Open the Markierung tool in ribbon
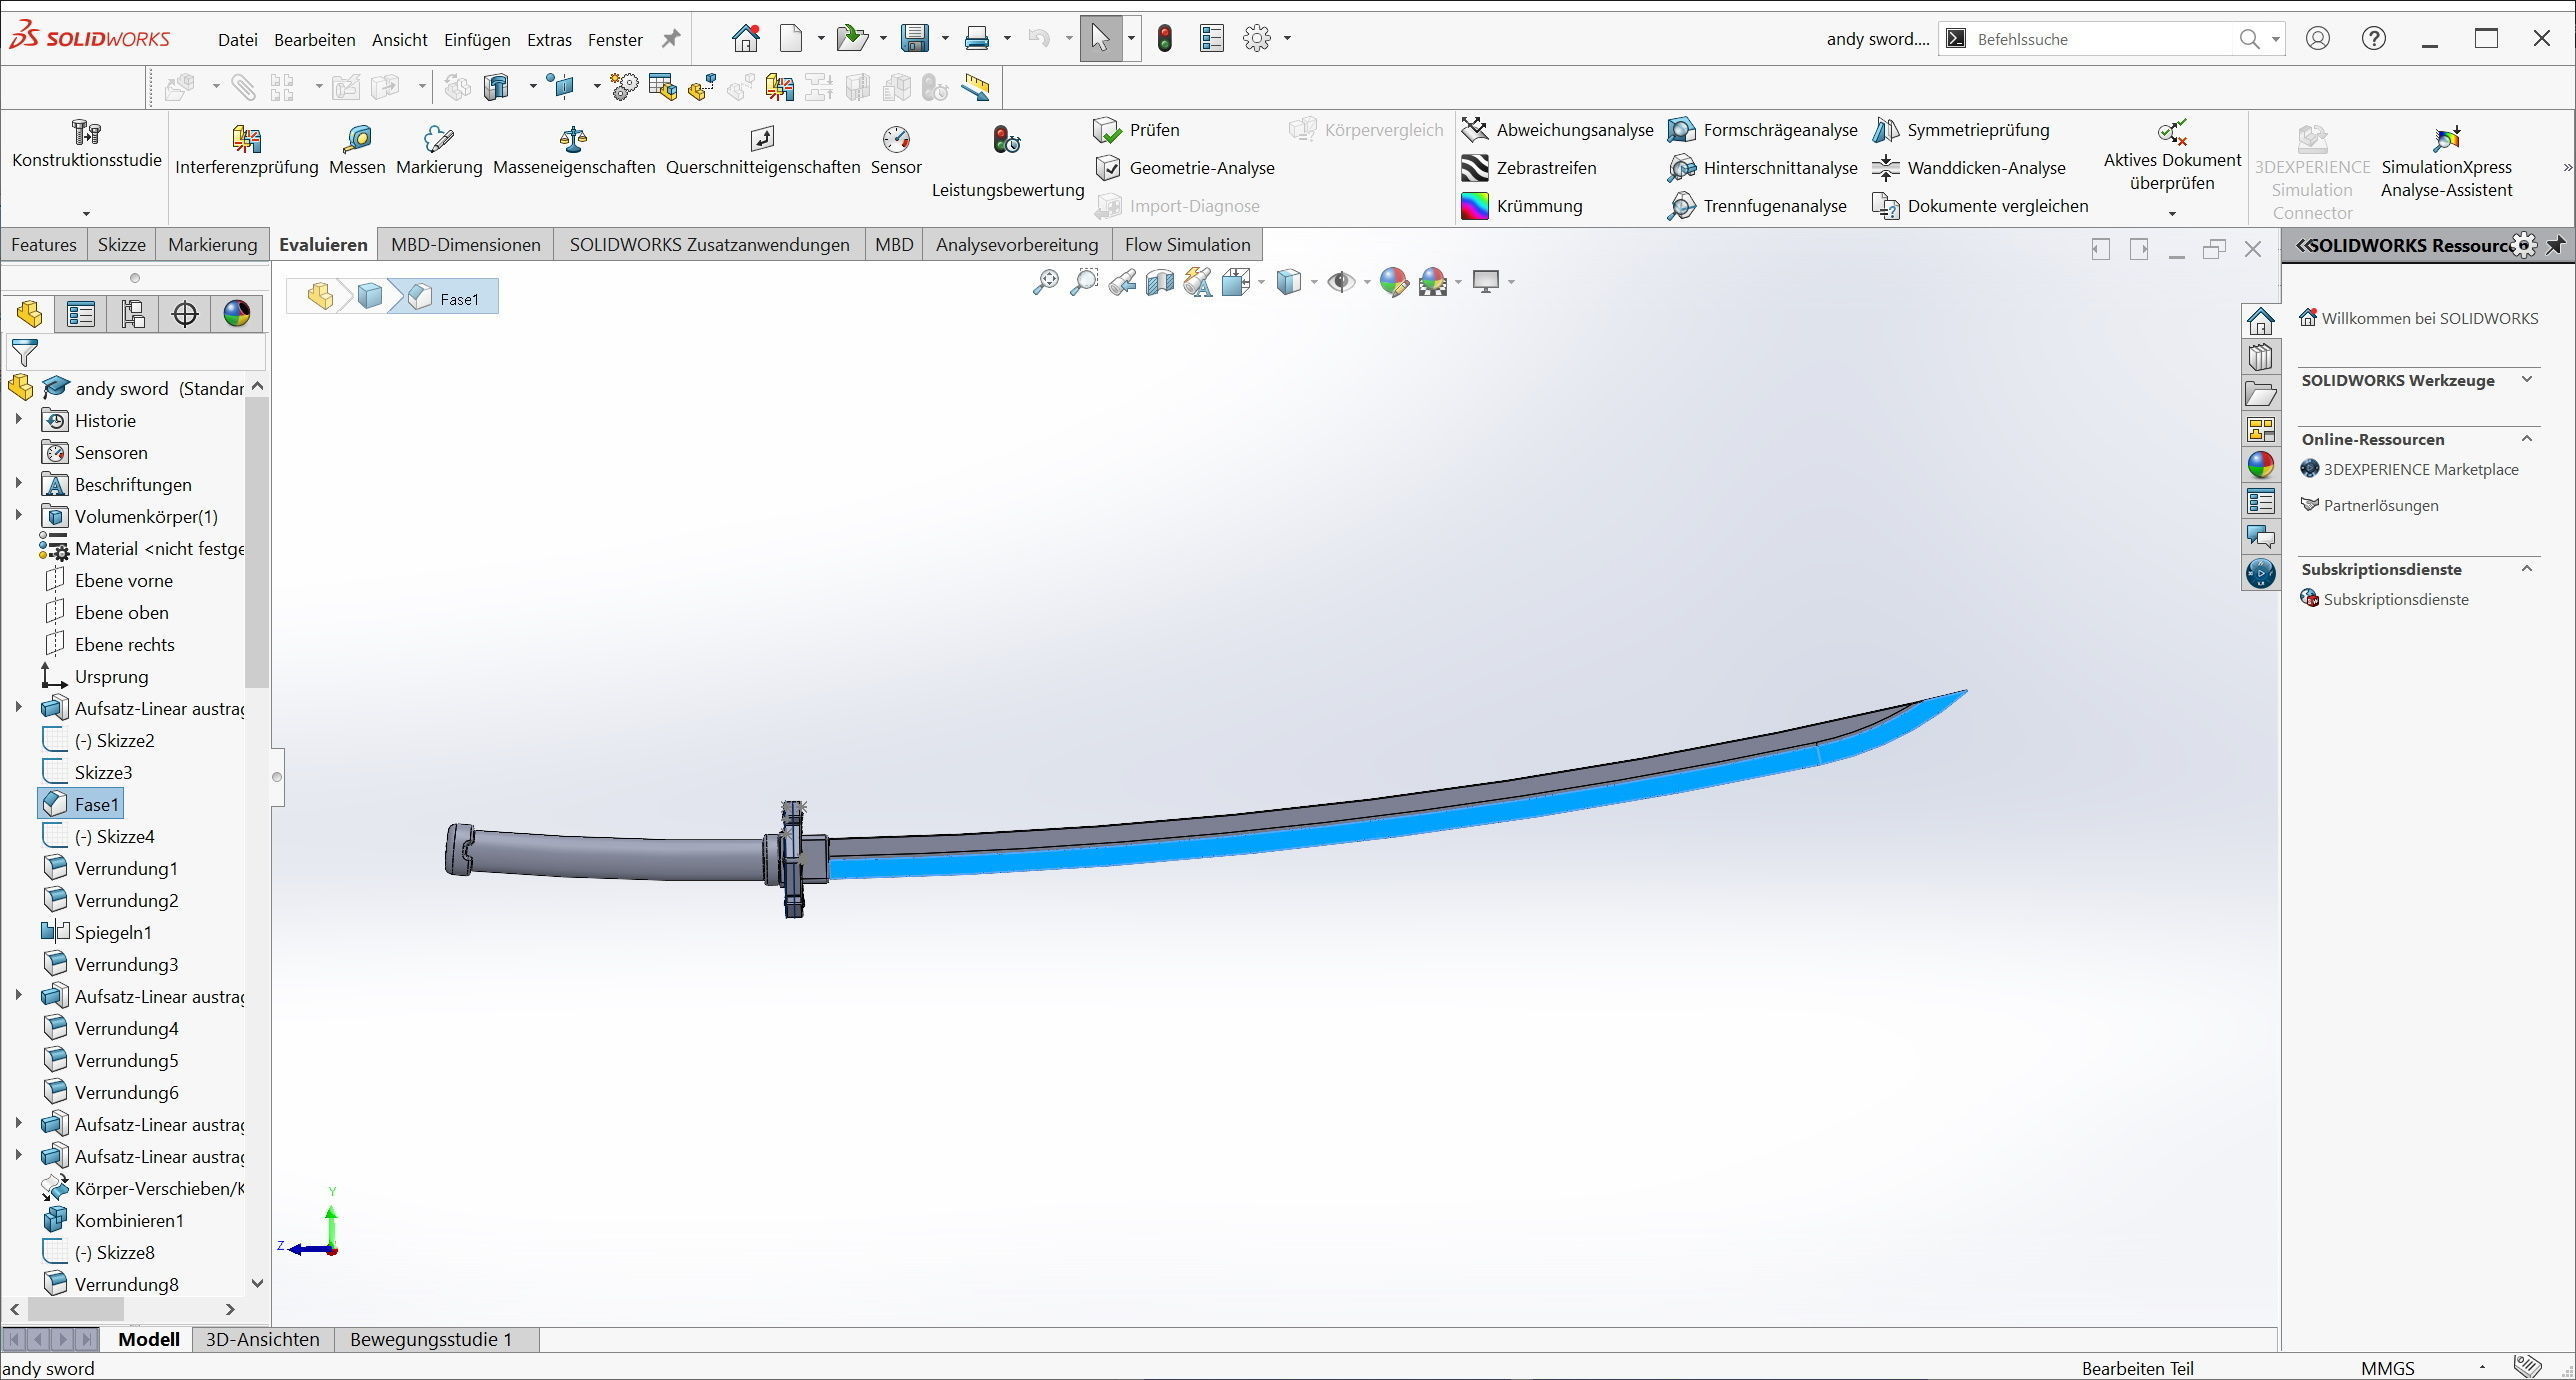The image size is (2576, 1380). click(439, 150)
